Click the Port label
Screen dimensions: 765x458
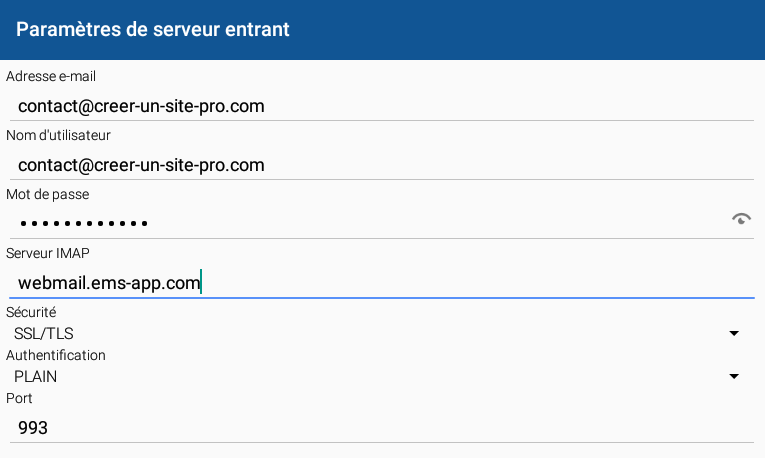[19, 398]
